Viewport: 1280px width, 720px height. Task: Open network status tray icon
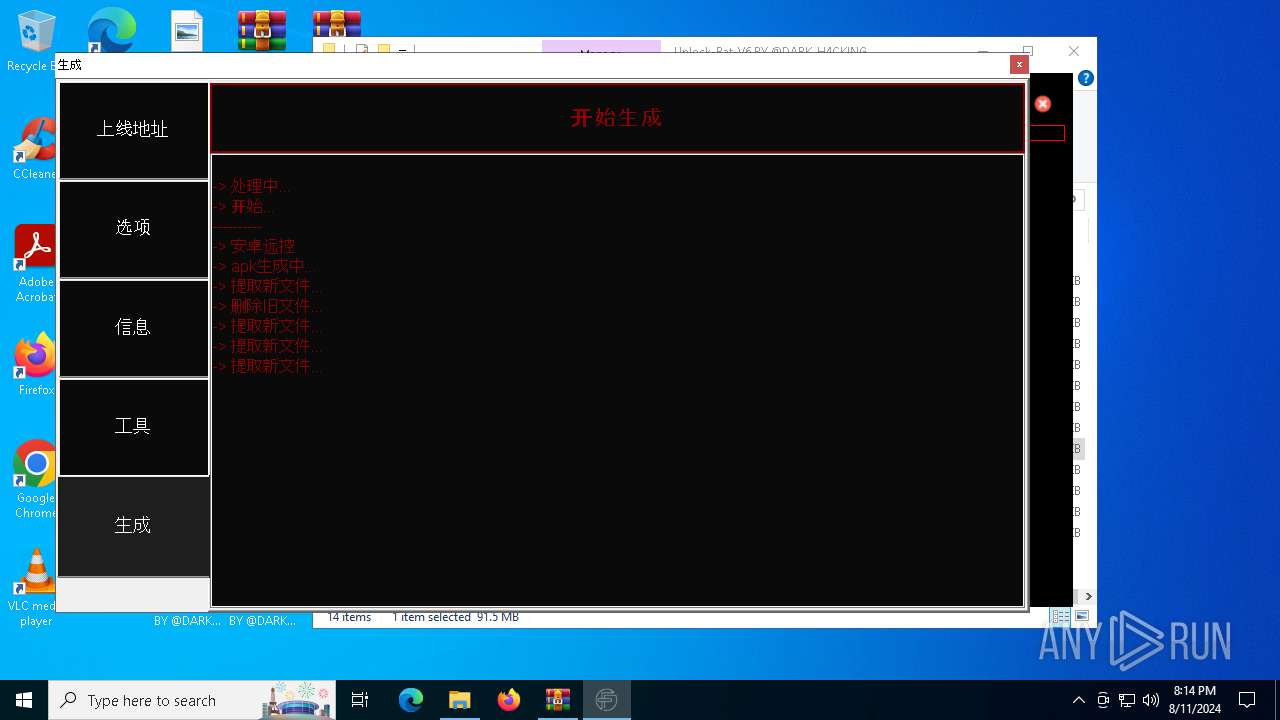(1127, 700)
